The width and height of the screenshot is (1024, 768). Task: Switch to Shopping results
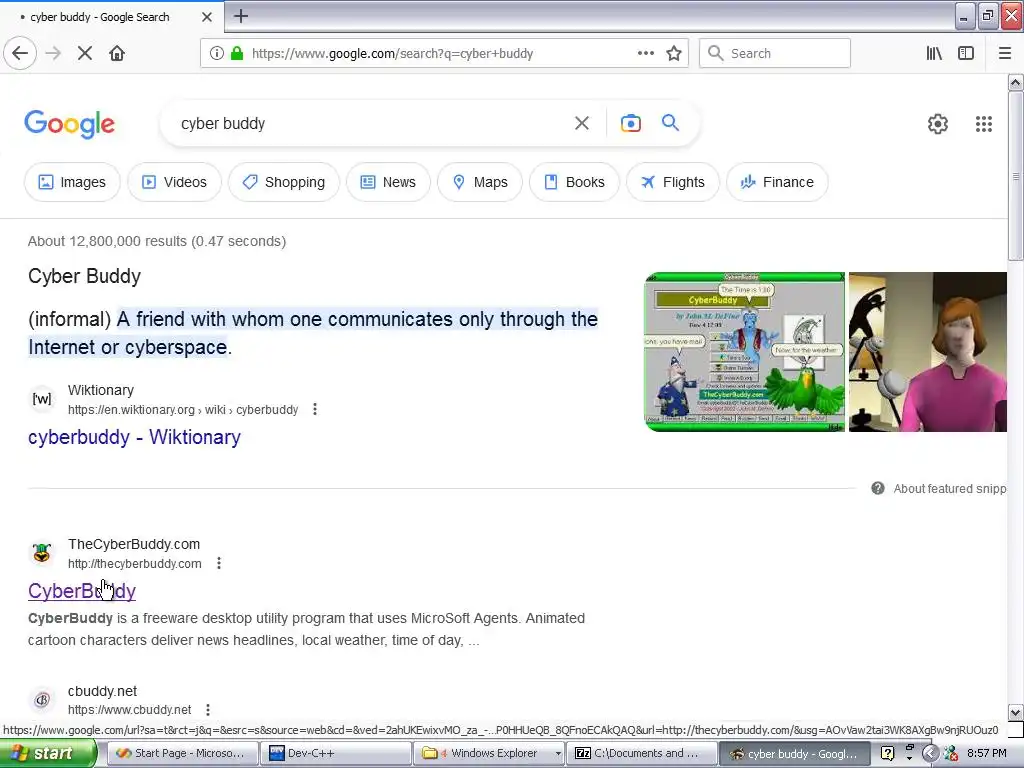pyautogui.click(x=284, y=182)
